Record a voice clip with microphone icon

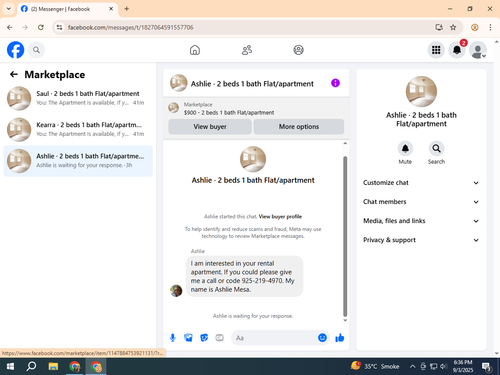pos(173,338)
